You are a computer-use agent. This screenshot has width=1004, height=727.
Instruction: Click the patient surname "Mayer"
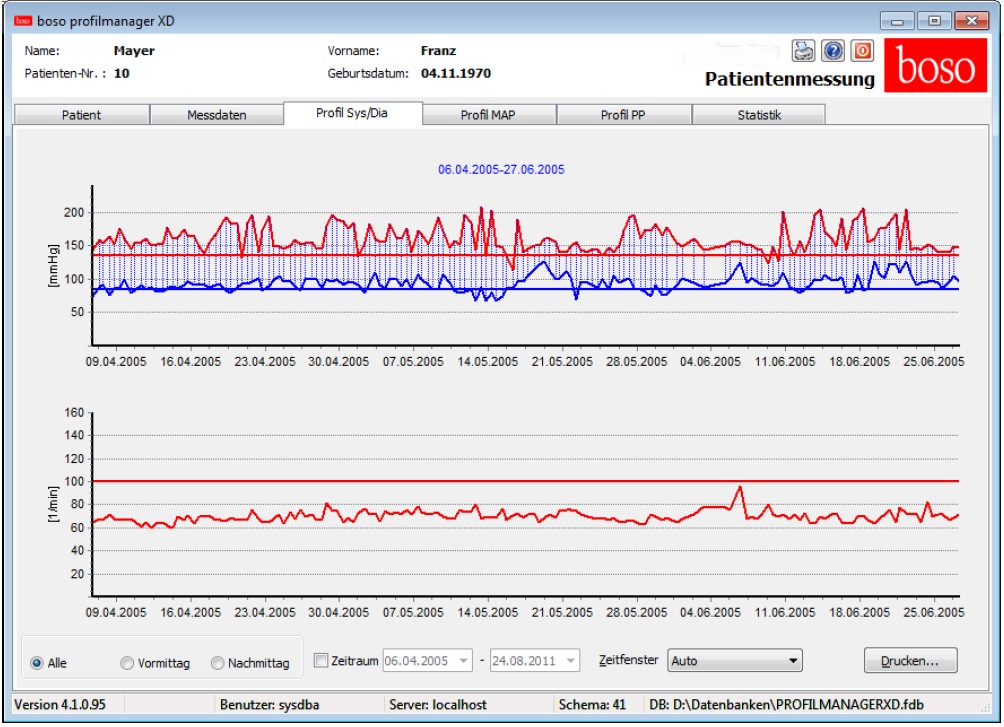click(134, 51)
